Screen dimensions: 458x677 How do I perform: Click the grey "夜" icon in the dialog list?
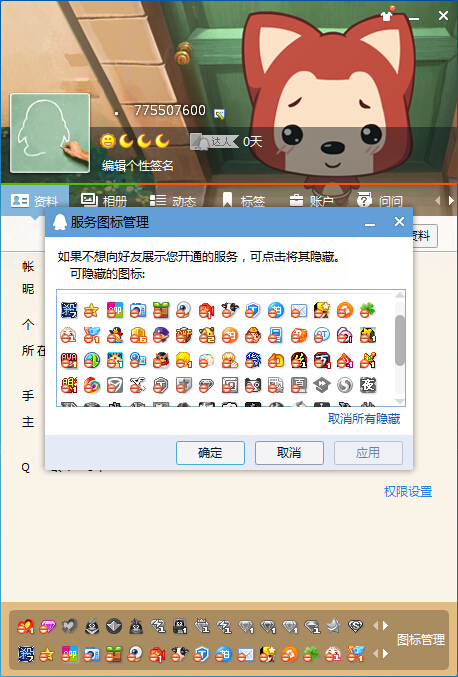point(367,385)
